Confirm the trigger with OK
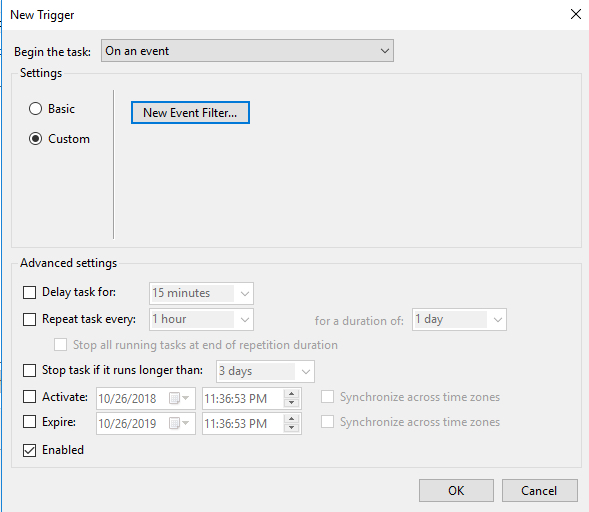Screen dimensions: 589x512 (x=456, y=490)
